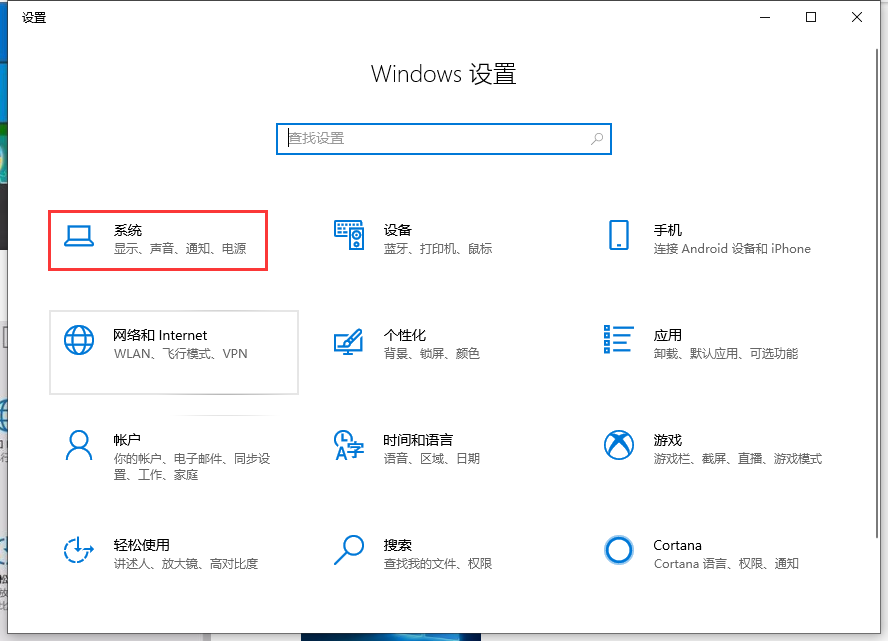Click the Xbox Gaming icon

[619, 445]
